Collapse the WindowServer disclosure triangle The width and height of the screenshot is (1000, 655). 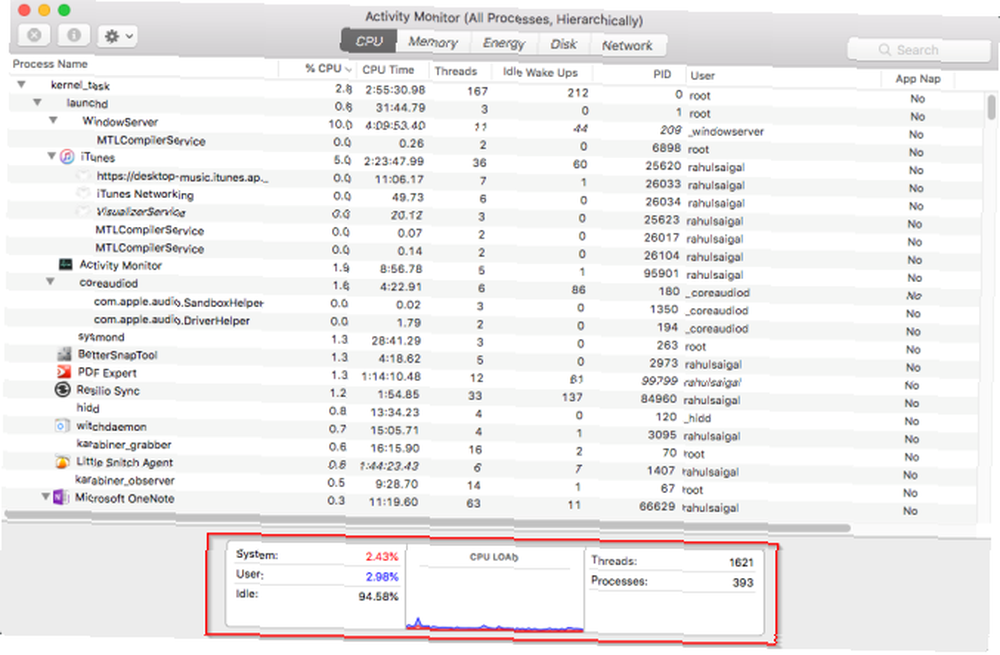(54, 120)
